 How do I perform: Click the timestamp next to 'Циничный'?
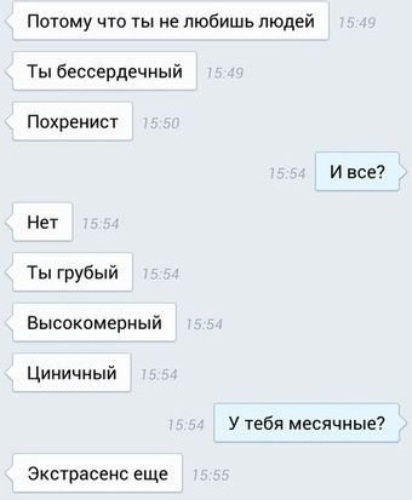(x=159, y=375)
